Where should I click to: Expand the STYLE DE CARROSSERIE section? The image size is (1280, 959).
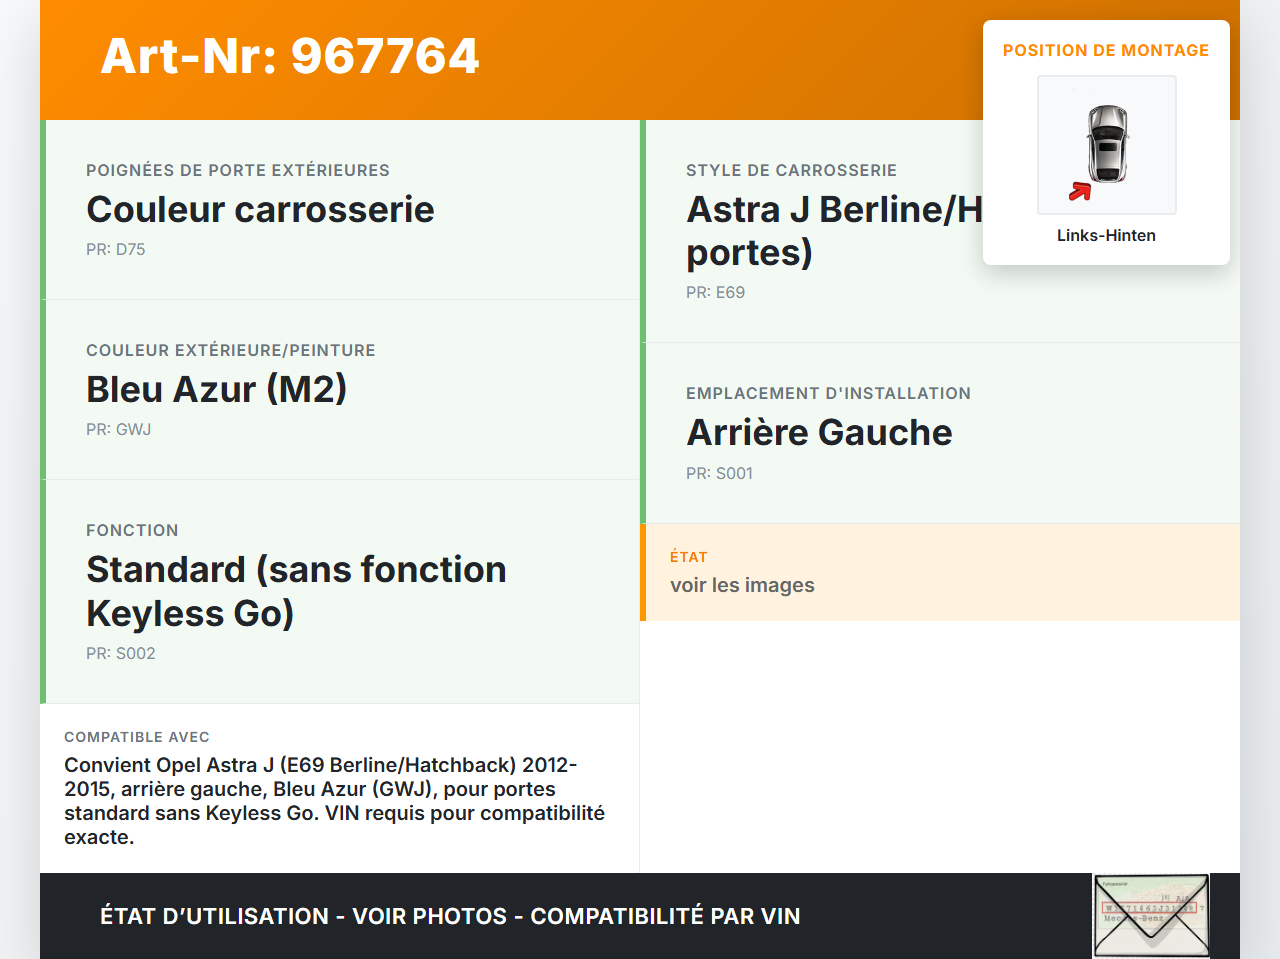point(791,170)
